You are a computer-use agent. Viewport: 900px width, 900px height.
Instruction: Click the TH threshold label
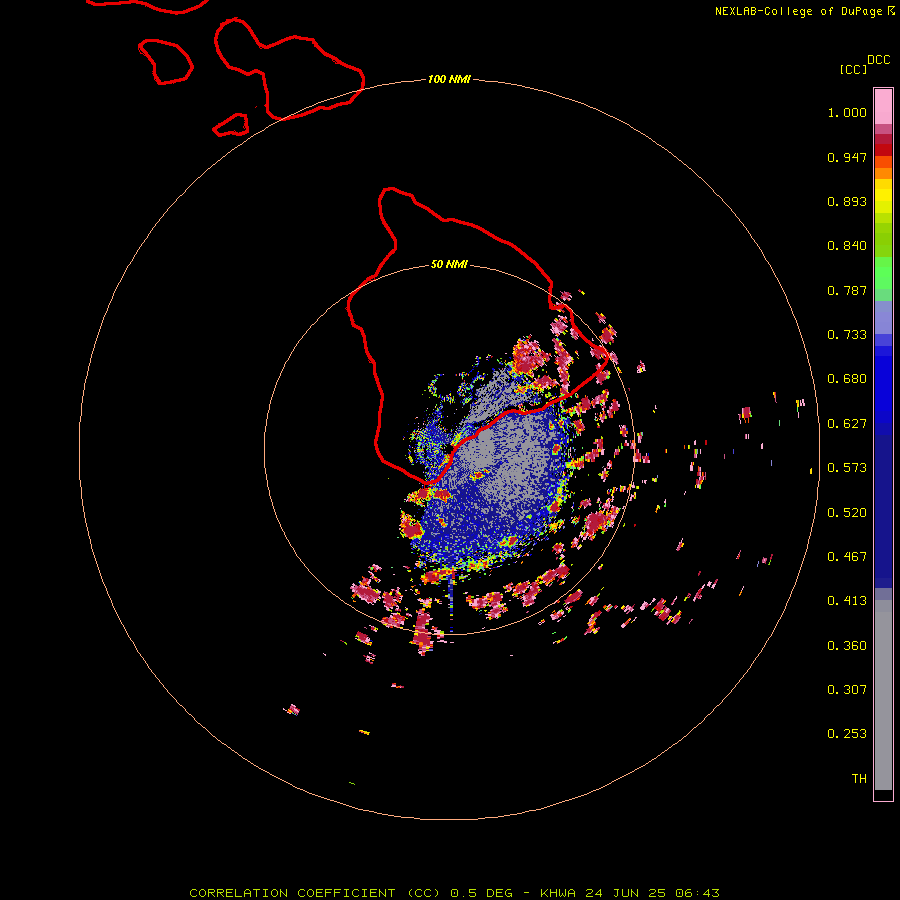click(x=859, y=779)
